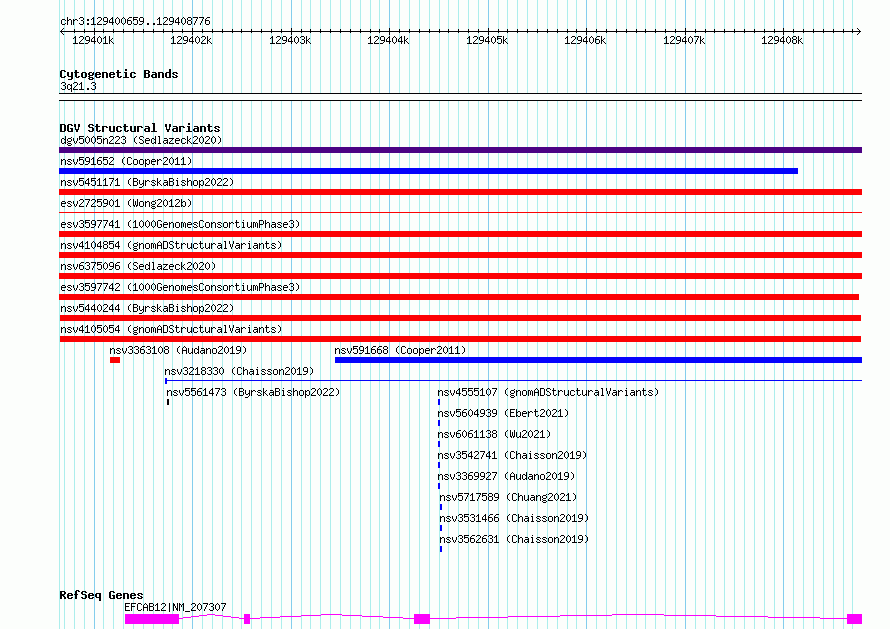Click the 129406k ruler position

coord(585,40)
